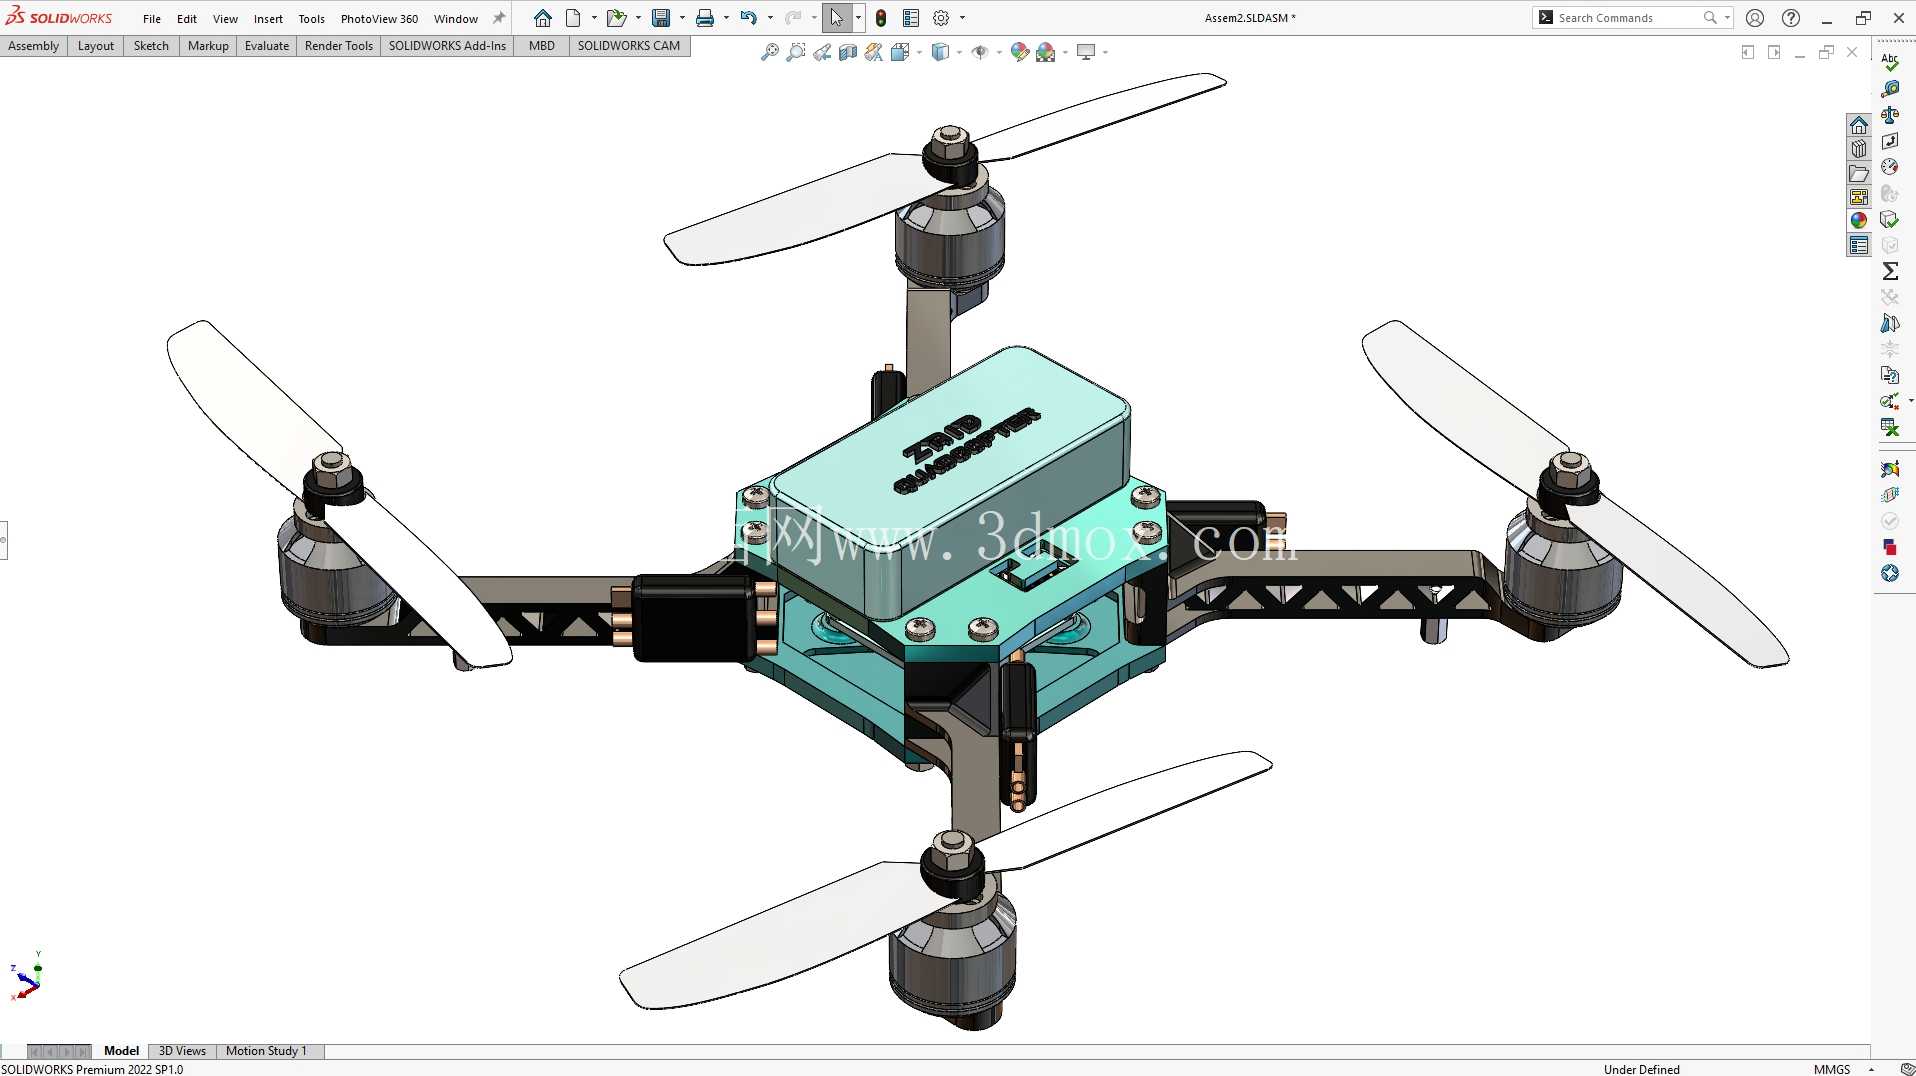Click Sensor gauge icon
The image size is (1916, 1076).
click(x=1890, y=167)
